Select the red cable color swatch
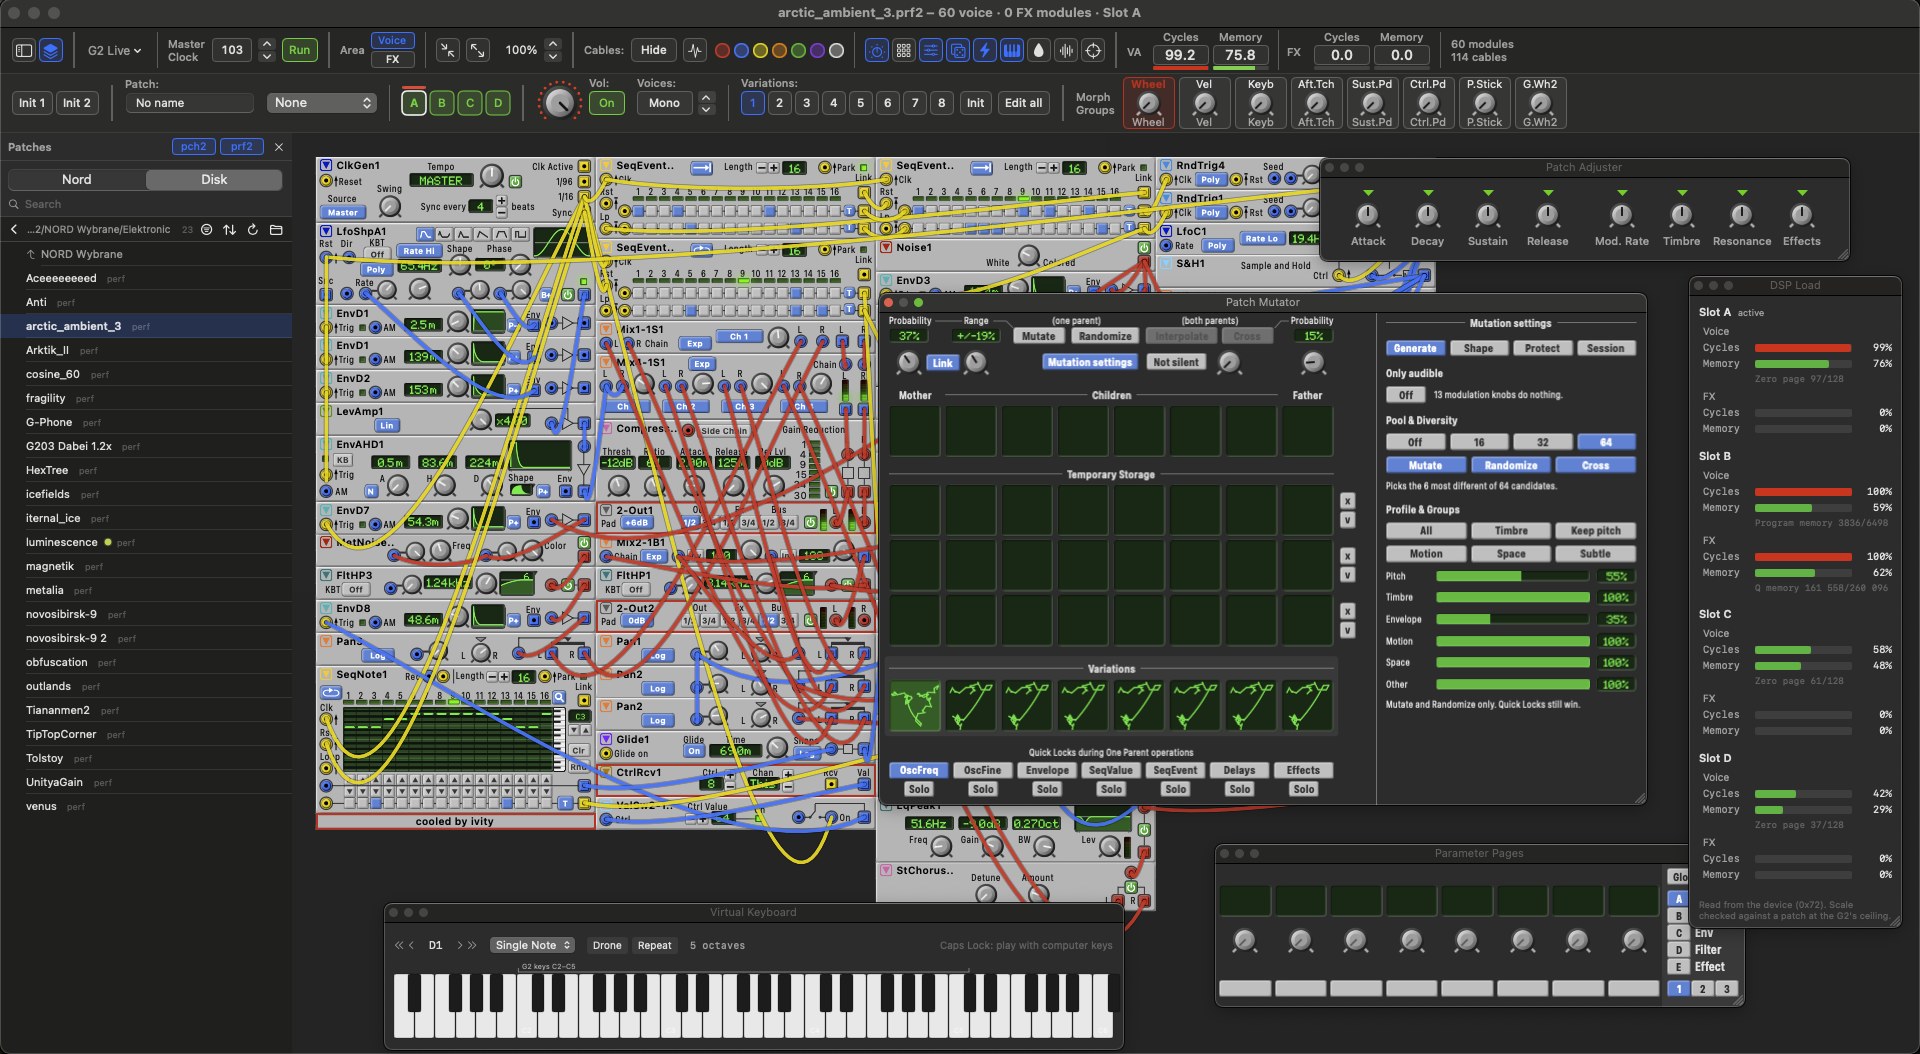Image resolution: width=1920 pixels, height=1054 pixels. [722, 50]
